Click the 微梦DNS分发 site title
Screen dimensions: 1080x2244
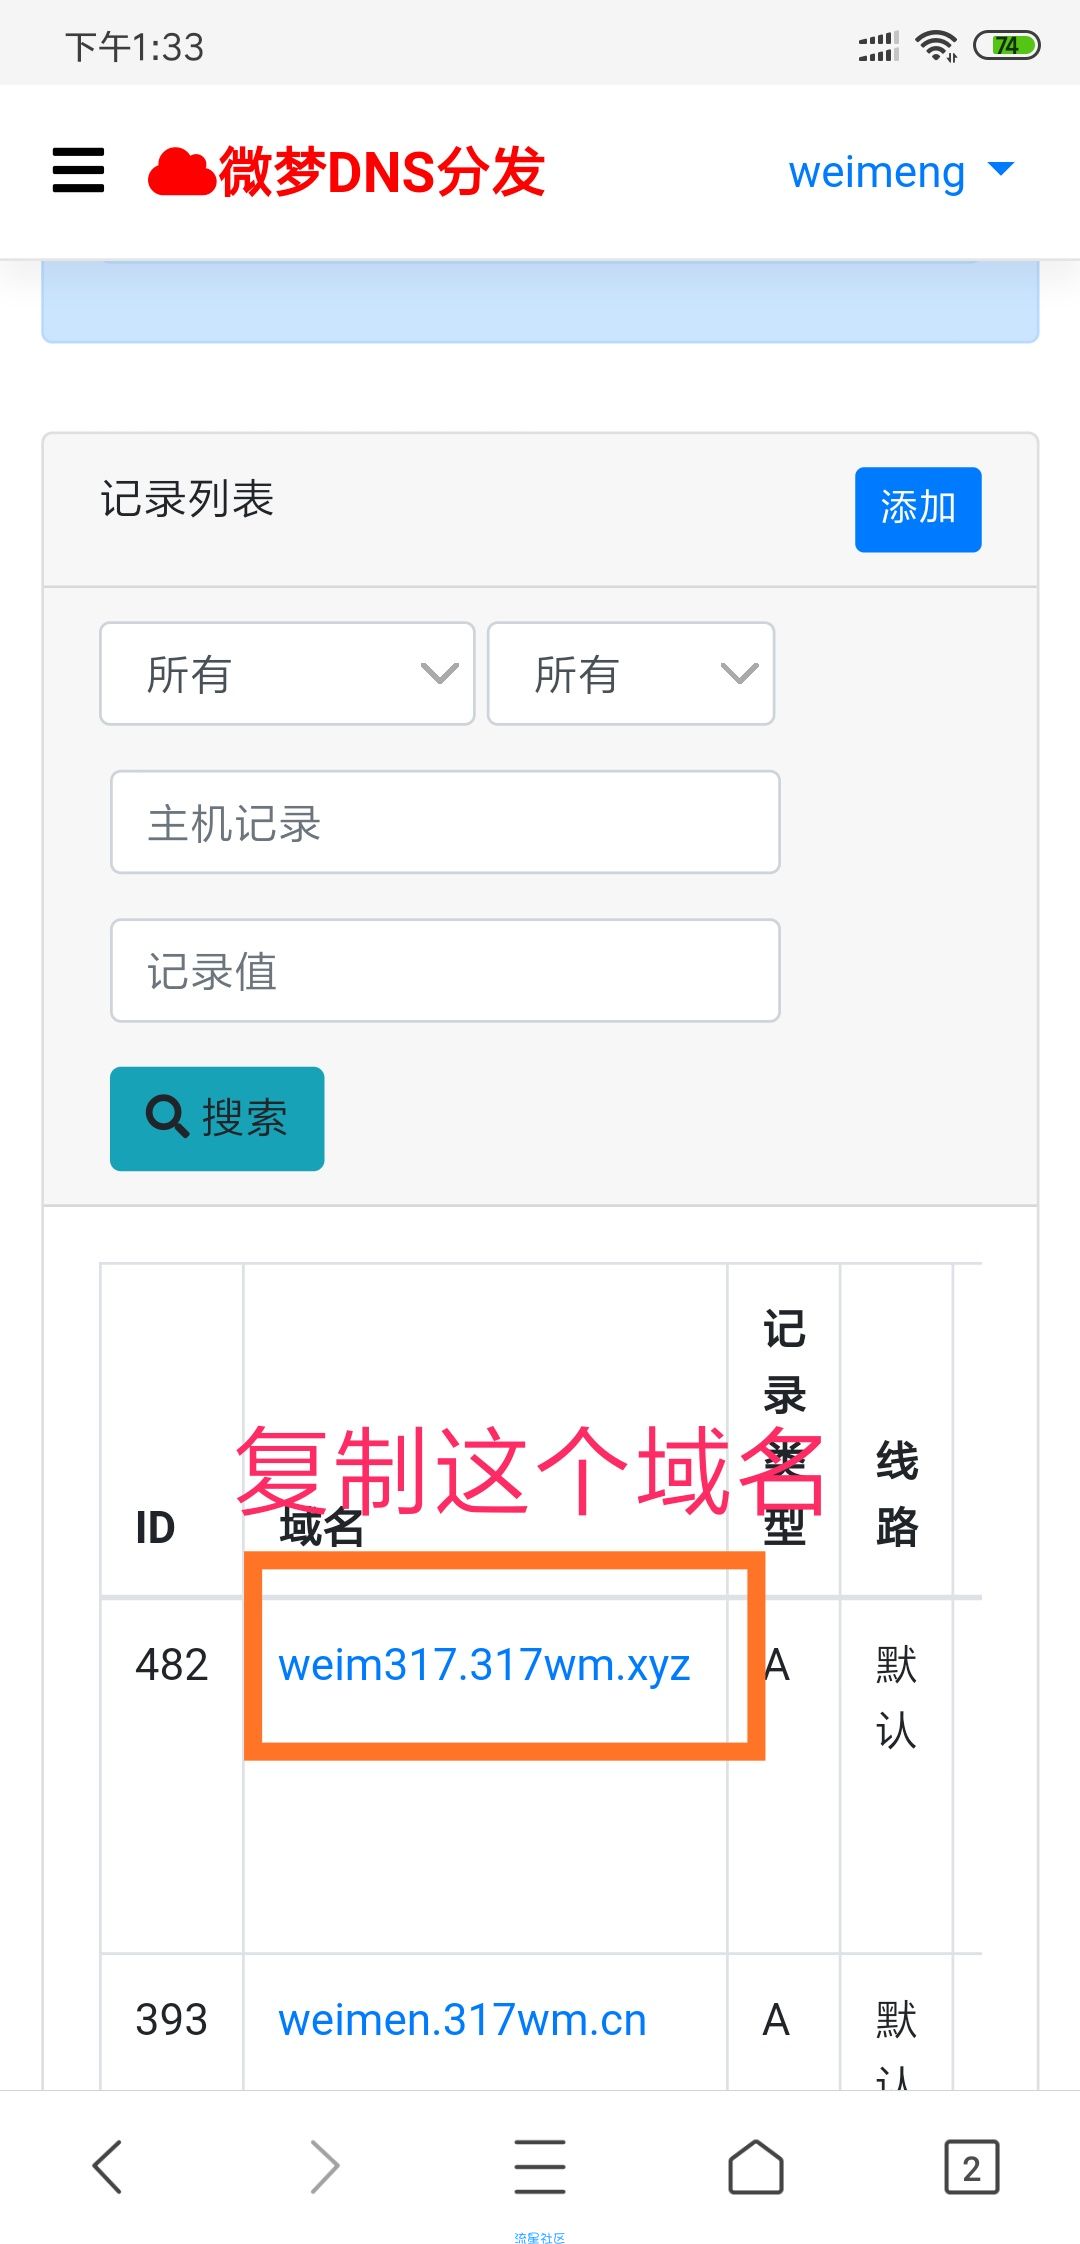(x=382, y=172)
